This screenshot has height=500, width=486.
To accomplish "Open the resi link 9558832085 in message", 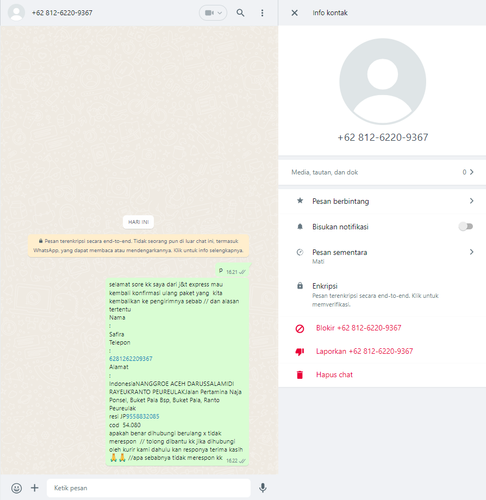I will click(142, 417).
